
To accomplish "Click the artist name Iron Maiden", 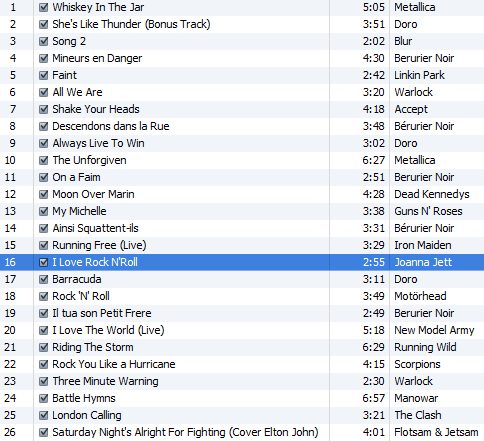I will pyautogui.click(x=423, y=245).
